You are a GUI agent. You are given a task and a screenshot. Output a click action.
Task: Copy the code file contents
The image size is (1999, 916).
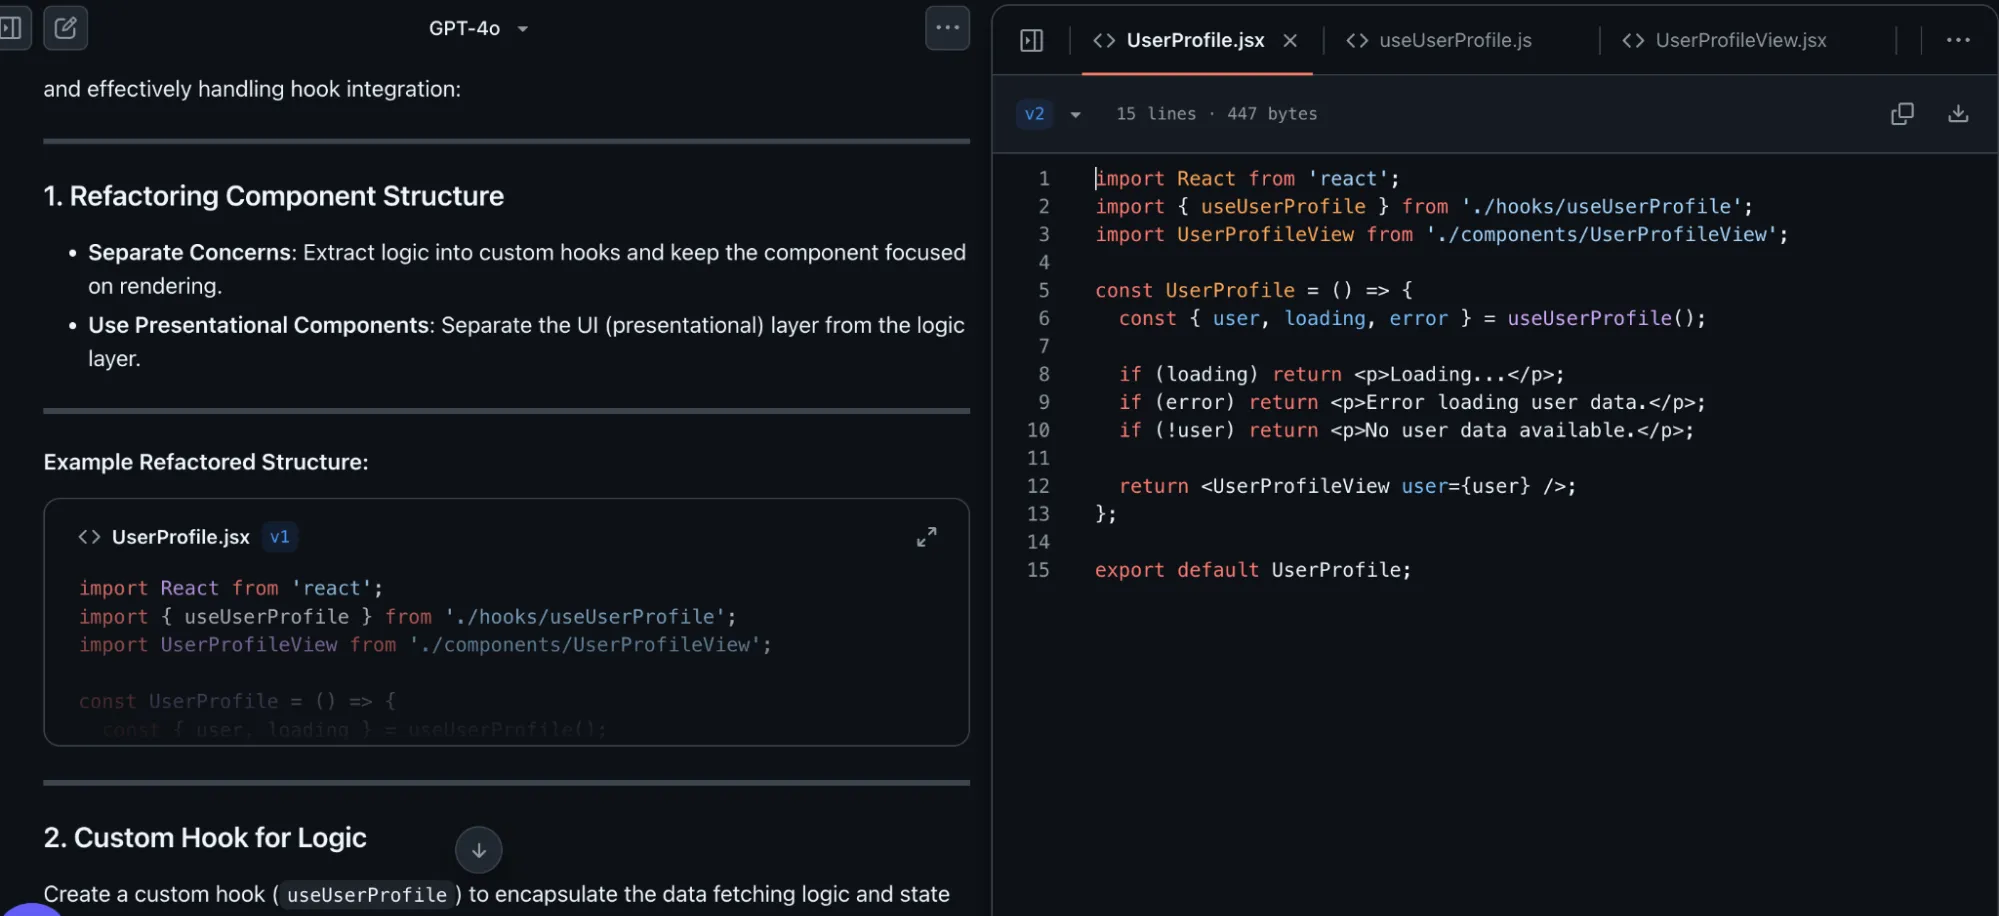coord(1902,114)
